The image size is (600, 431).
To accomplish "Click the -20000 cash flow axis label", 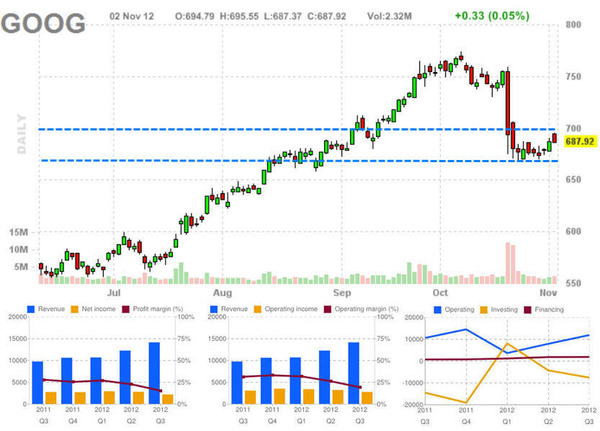I will point(414,405).
